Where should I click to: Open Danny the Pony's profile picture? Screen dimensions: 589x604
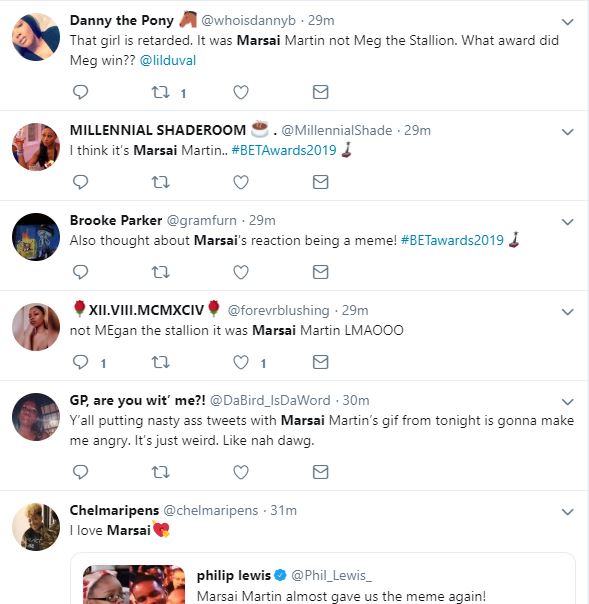tap(36, 37)
